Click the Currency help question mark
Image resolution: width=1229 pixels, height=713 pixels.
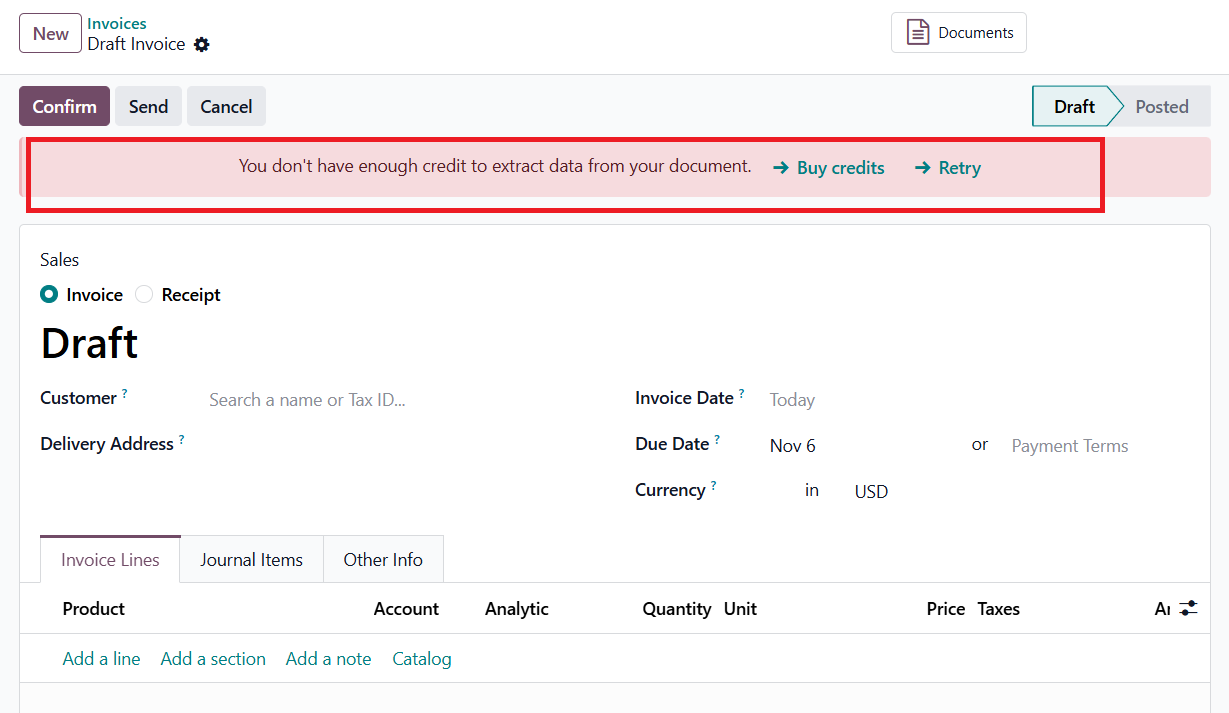pyautogui.click(x=714, y=486)
